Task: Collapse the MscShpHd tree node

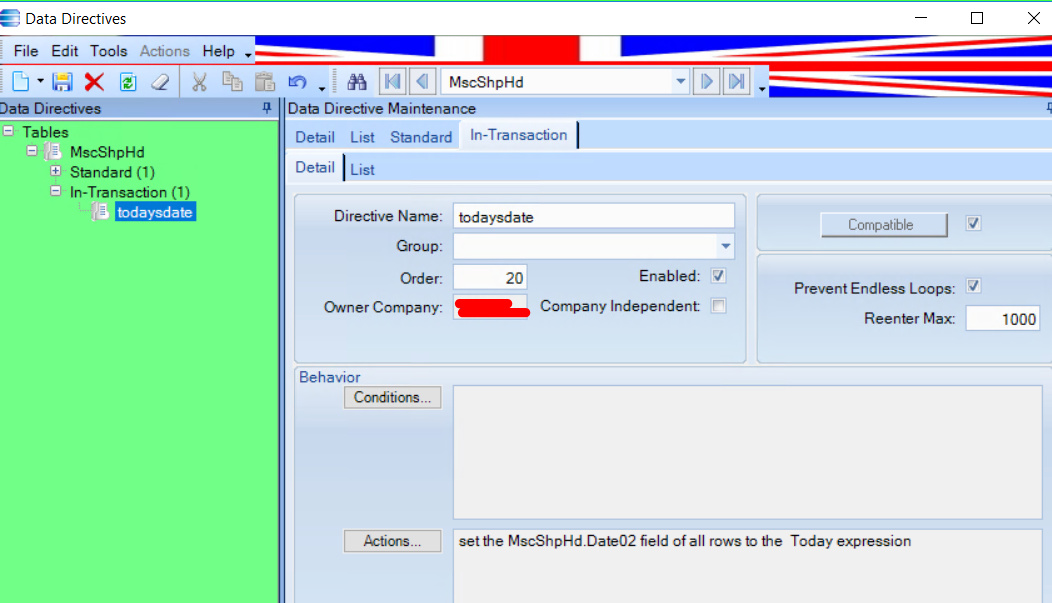Action: pos(32,151)
